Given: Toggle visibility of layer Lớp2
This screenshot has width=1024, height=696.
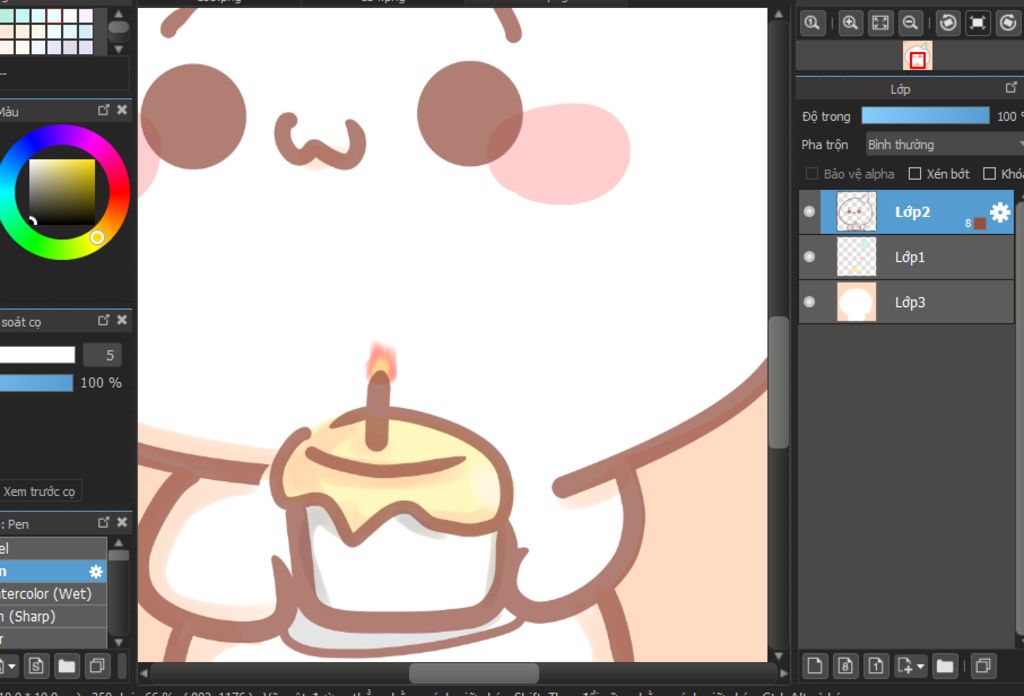Looking at the screenshot, I should click(x=809, y=212).
